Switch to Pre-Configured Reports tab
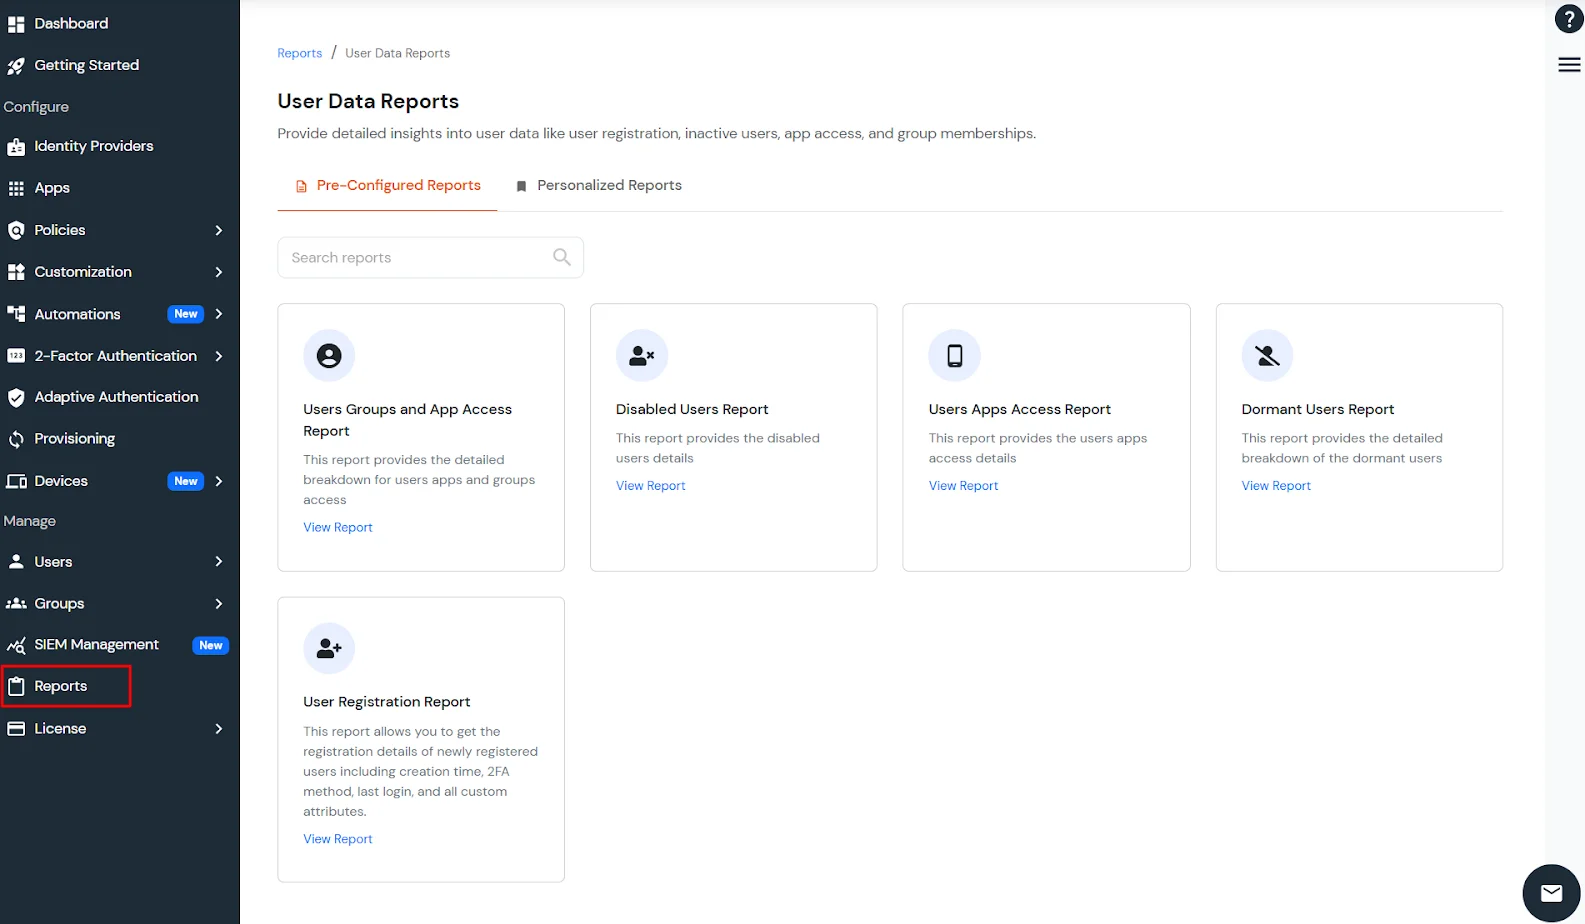Viewport: 1585px width, 924px height. (x=387, y=186)
